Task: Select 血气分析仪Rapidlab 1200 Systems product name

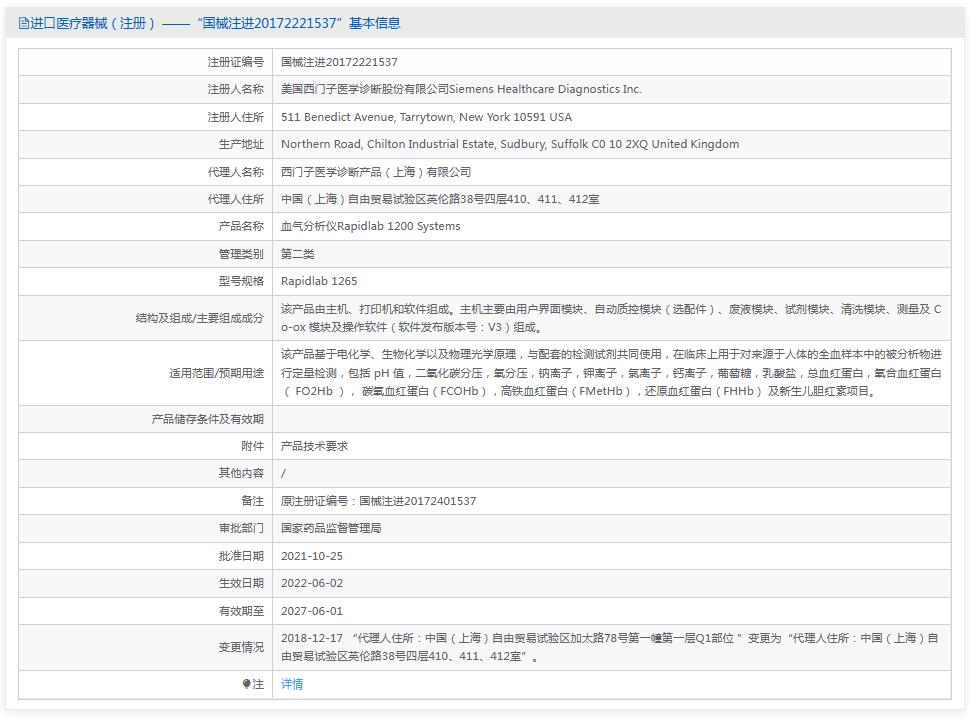Action: [x=371, y=226]
